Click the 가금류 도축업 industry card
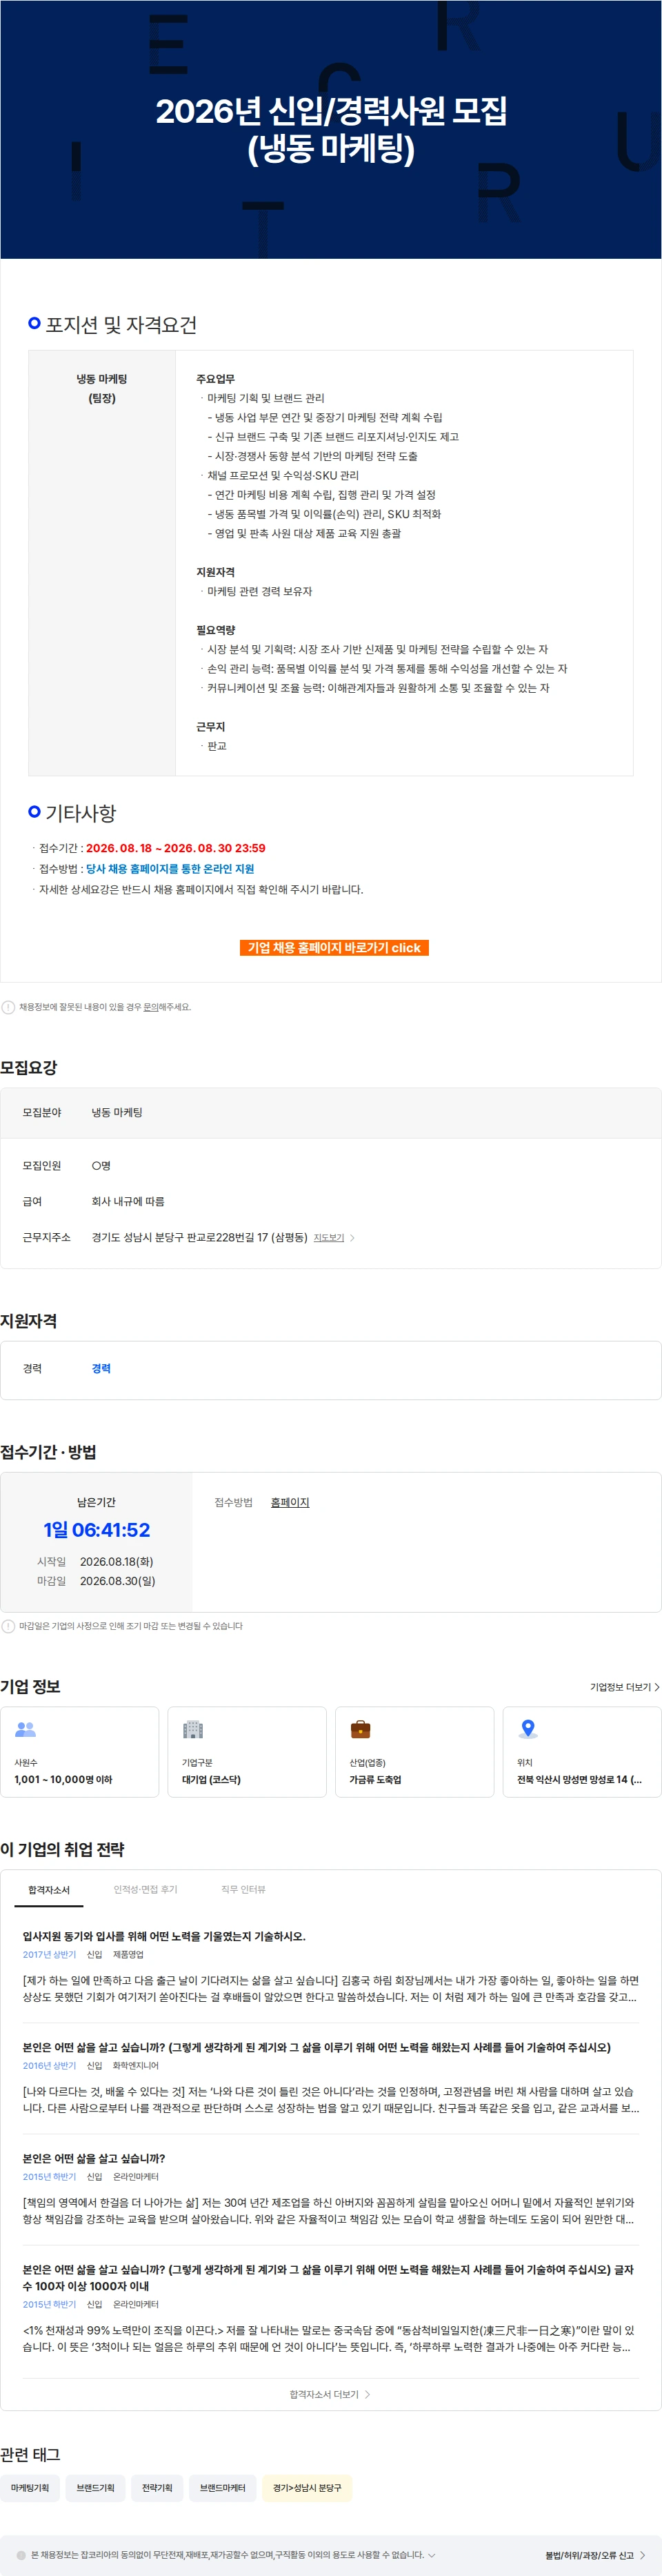The height and width of the screenshot is (2576, 662). (x=414, y=1752)
